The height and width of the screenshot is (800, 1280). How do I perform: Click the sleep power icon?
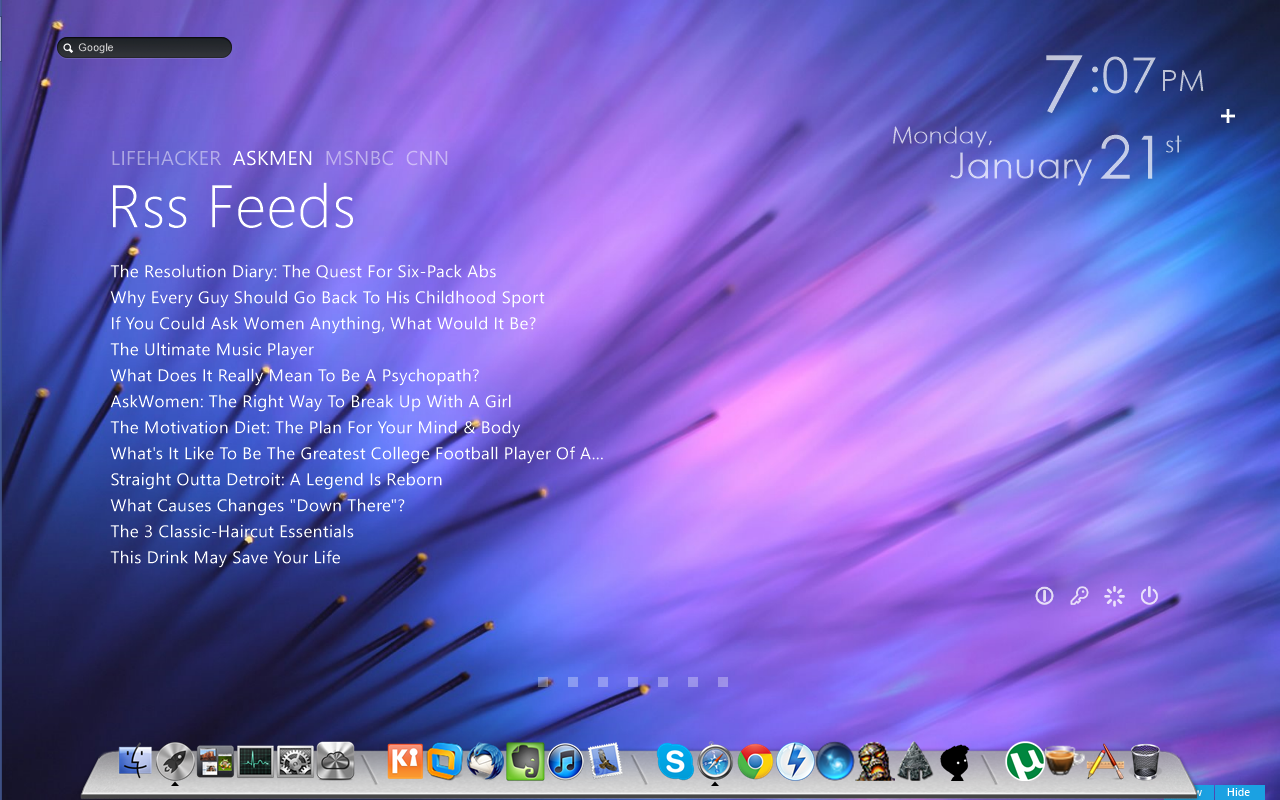[1044, 596]
